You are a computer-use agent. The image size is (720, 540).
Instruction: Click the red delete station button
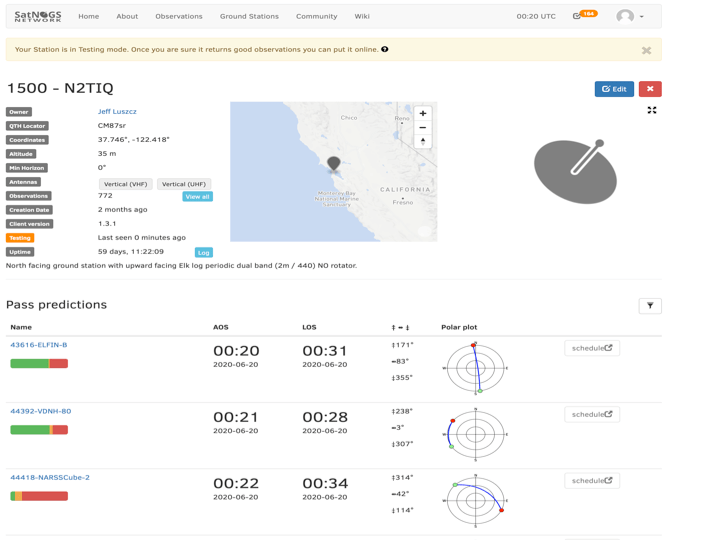tap(650, 89)
